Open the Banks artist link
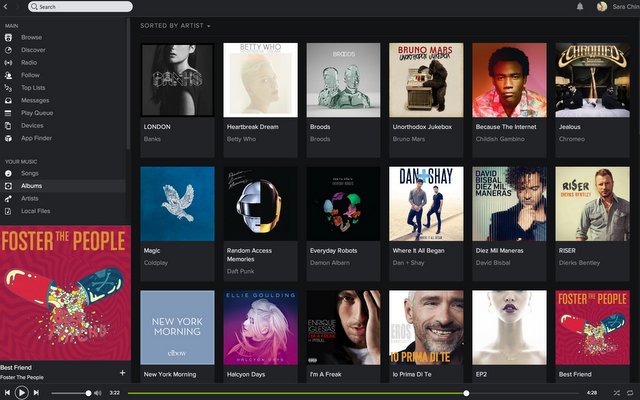 click(x=152, y=139)
